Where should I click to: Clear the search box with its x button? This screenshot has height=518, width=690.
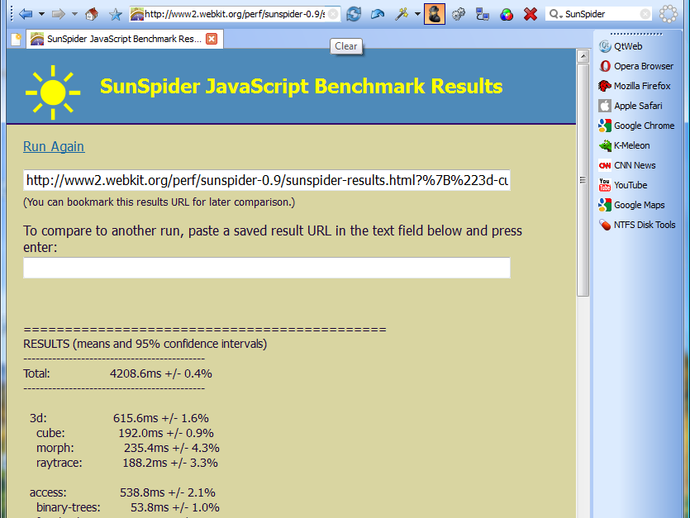pyautogui.click(x=645, y=14)
